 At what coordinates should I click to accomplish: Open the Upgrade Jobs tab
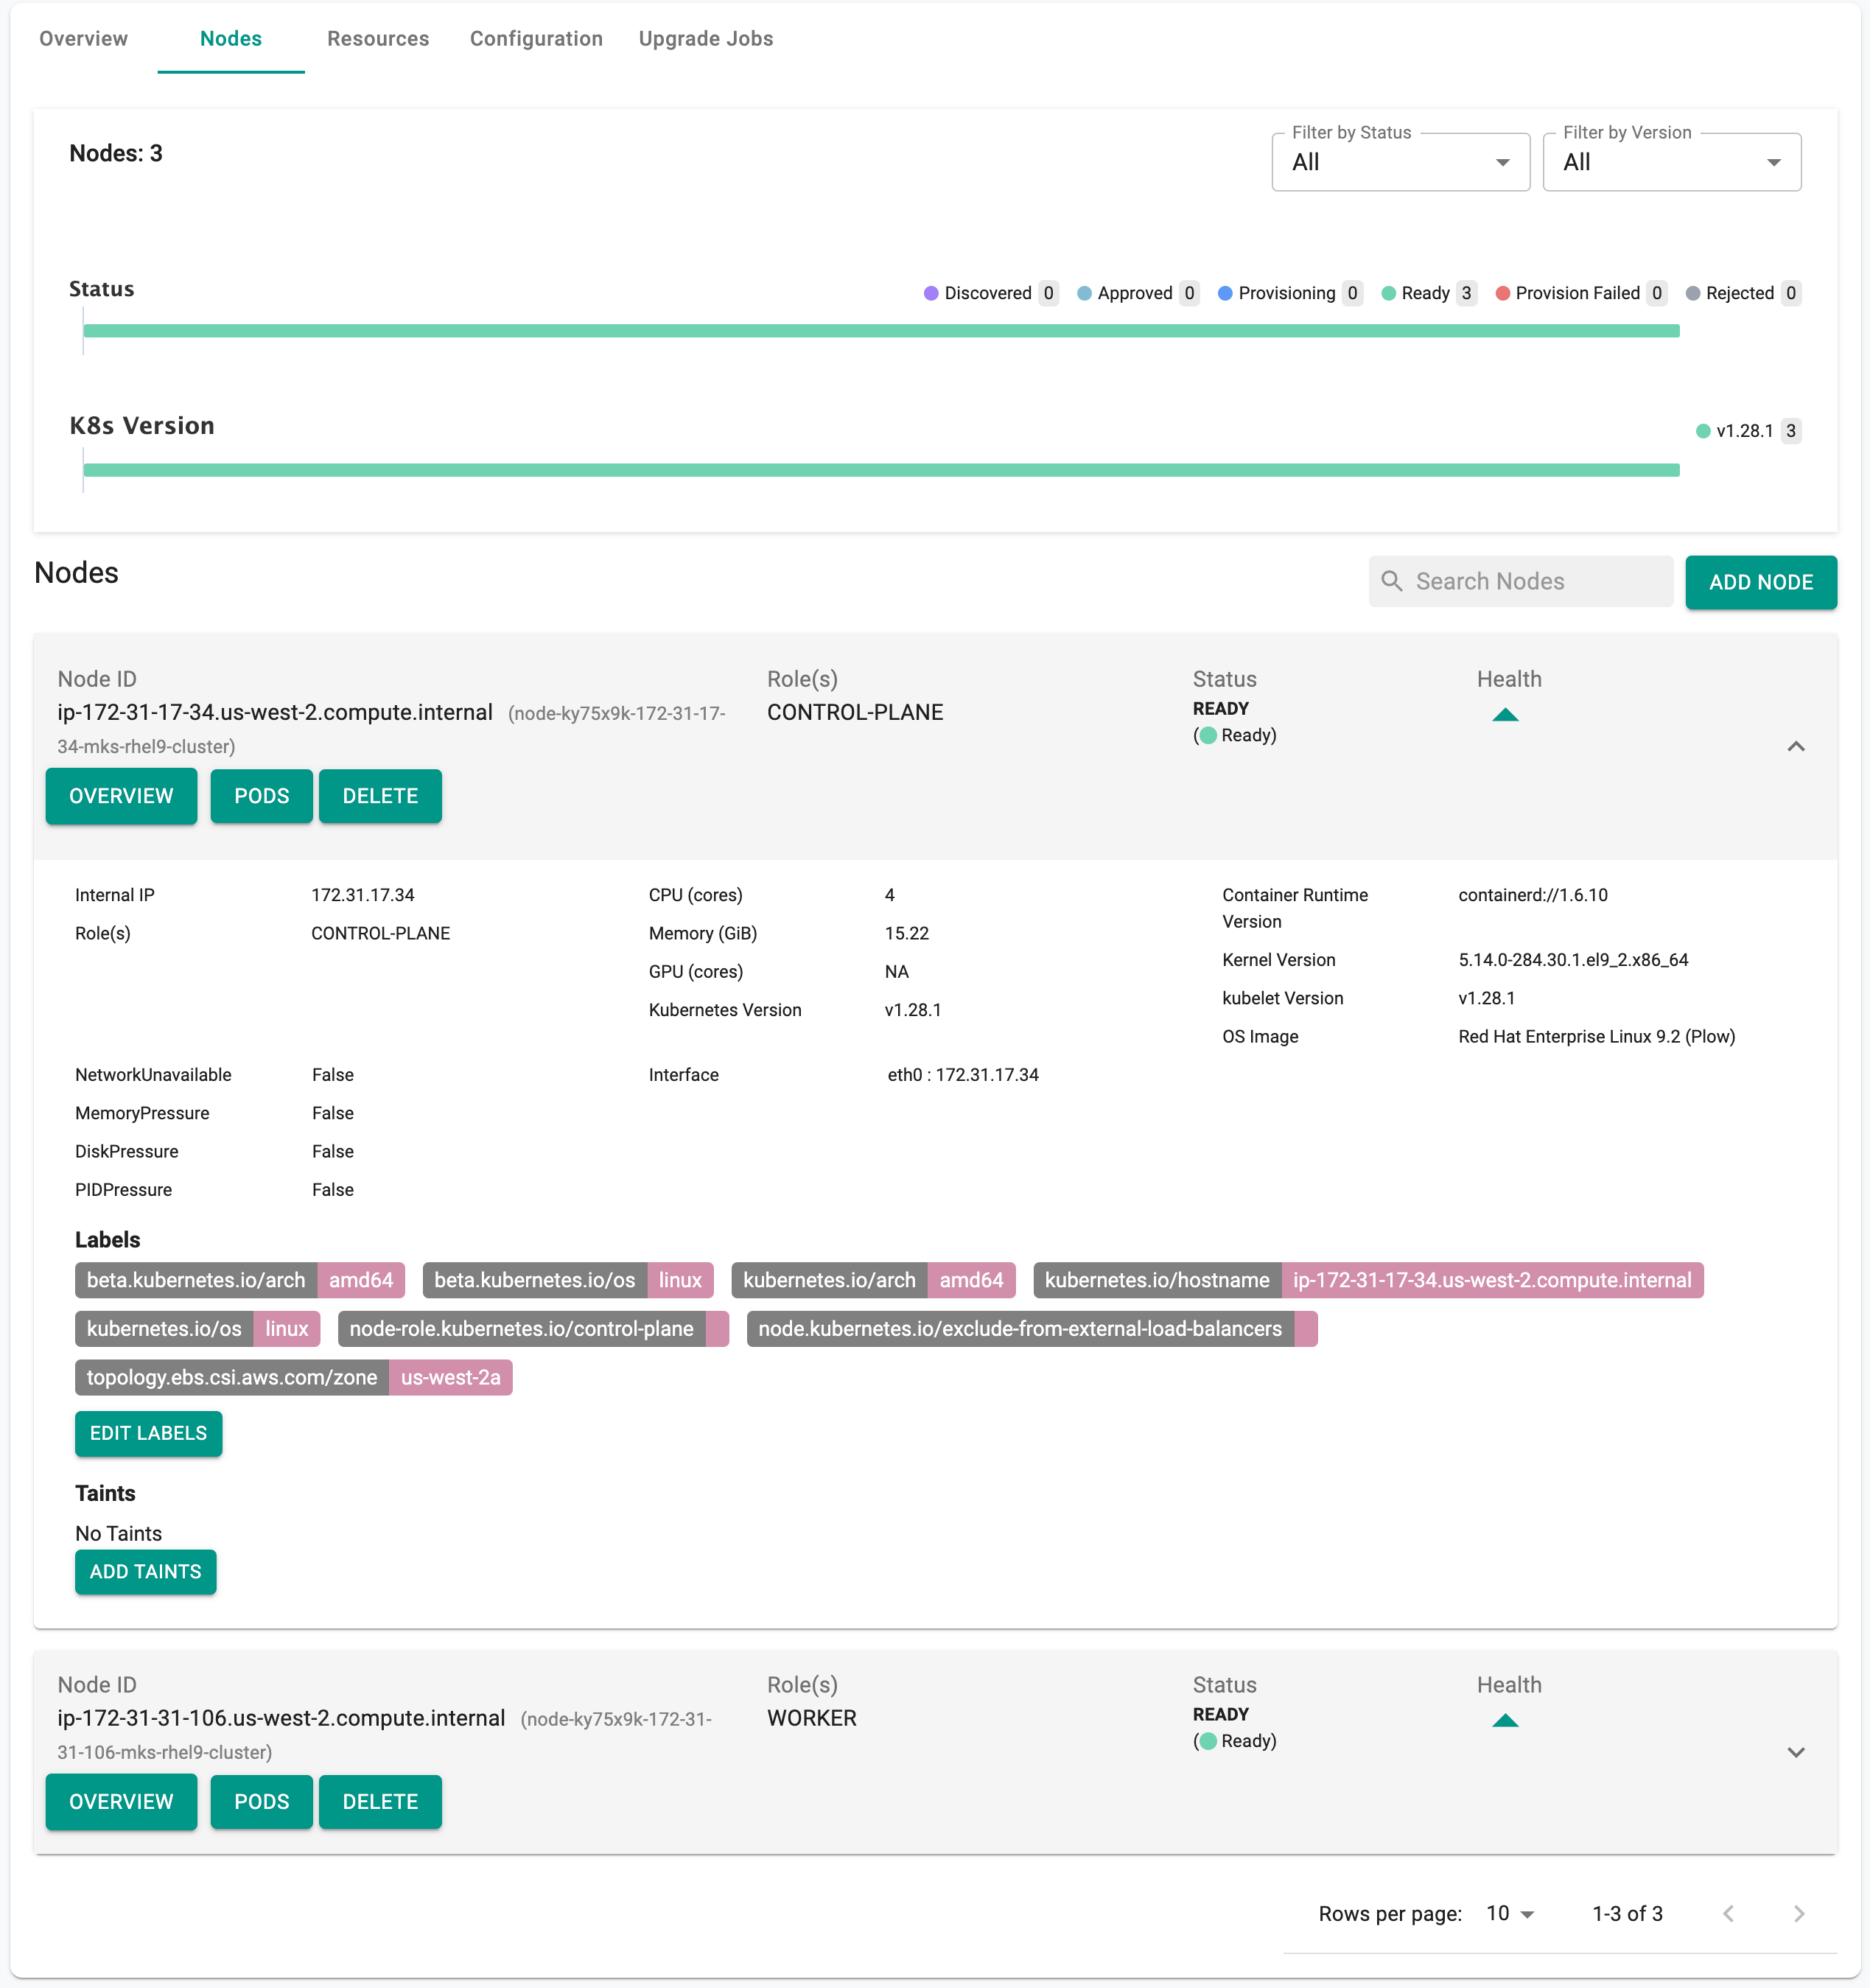point(705,38)
